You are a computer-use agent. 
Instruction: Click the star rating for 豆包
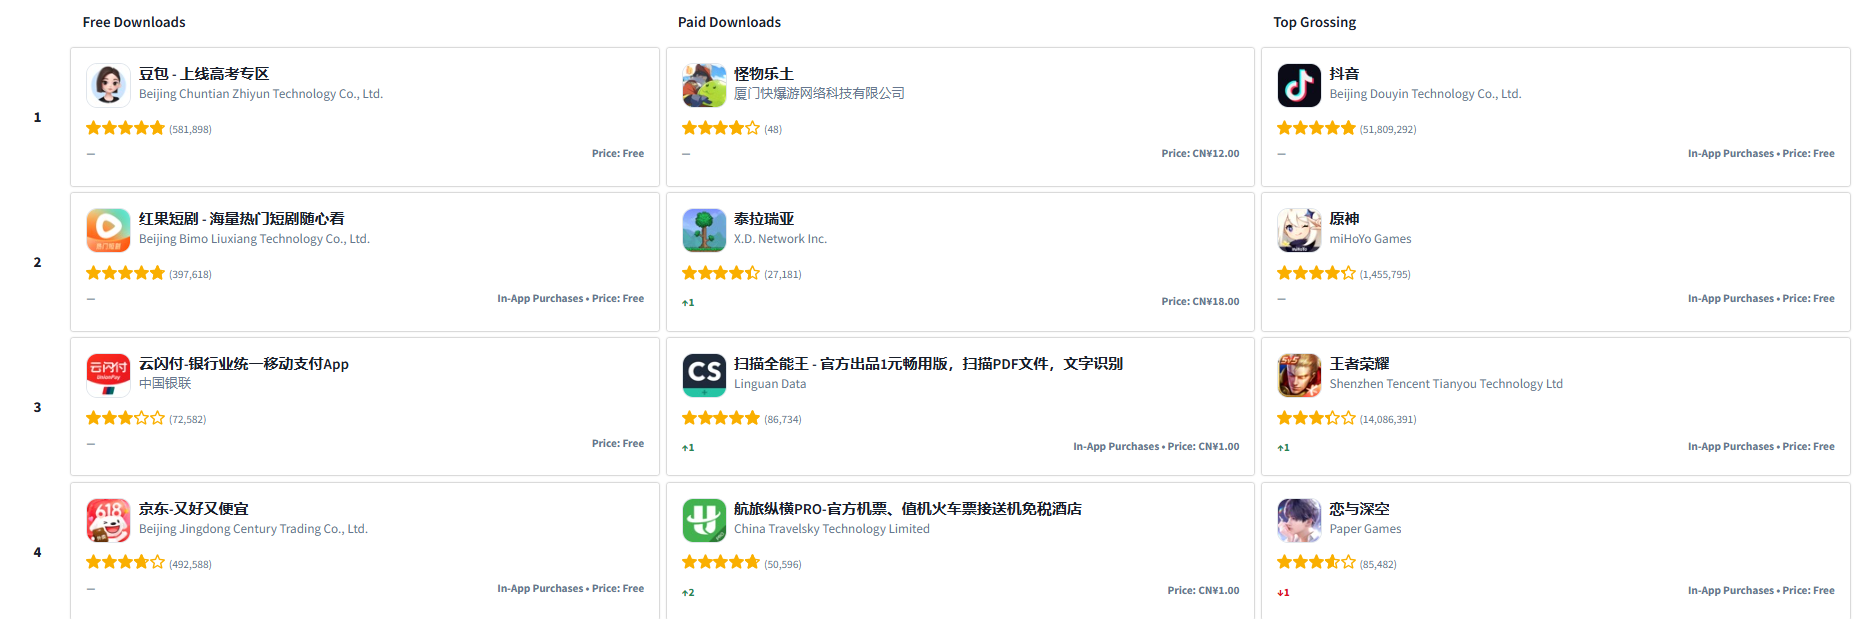coord(125,128)
